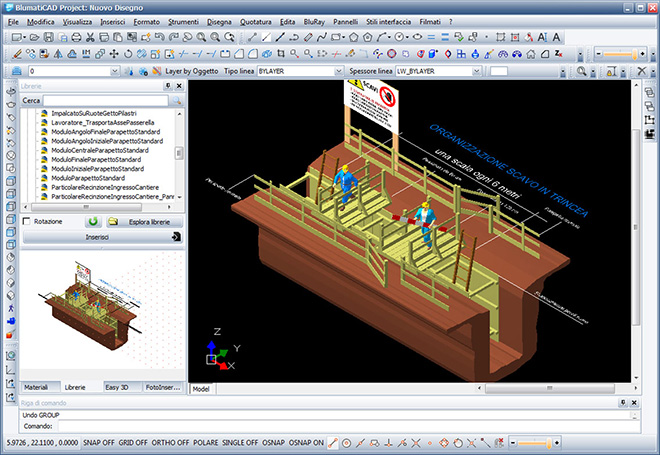Select the Move tool cross-arrows icon
Viewport: 660px width, 455px height.
click(x=112, y=53)
